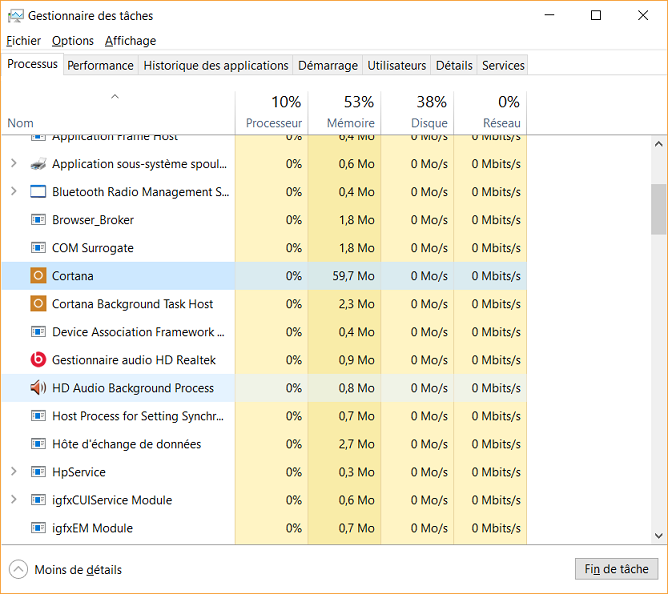Click the Cortana process icon

tap(39, 276)
